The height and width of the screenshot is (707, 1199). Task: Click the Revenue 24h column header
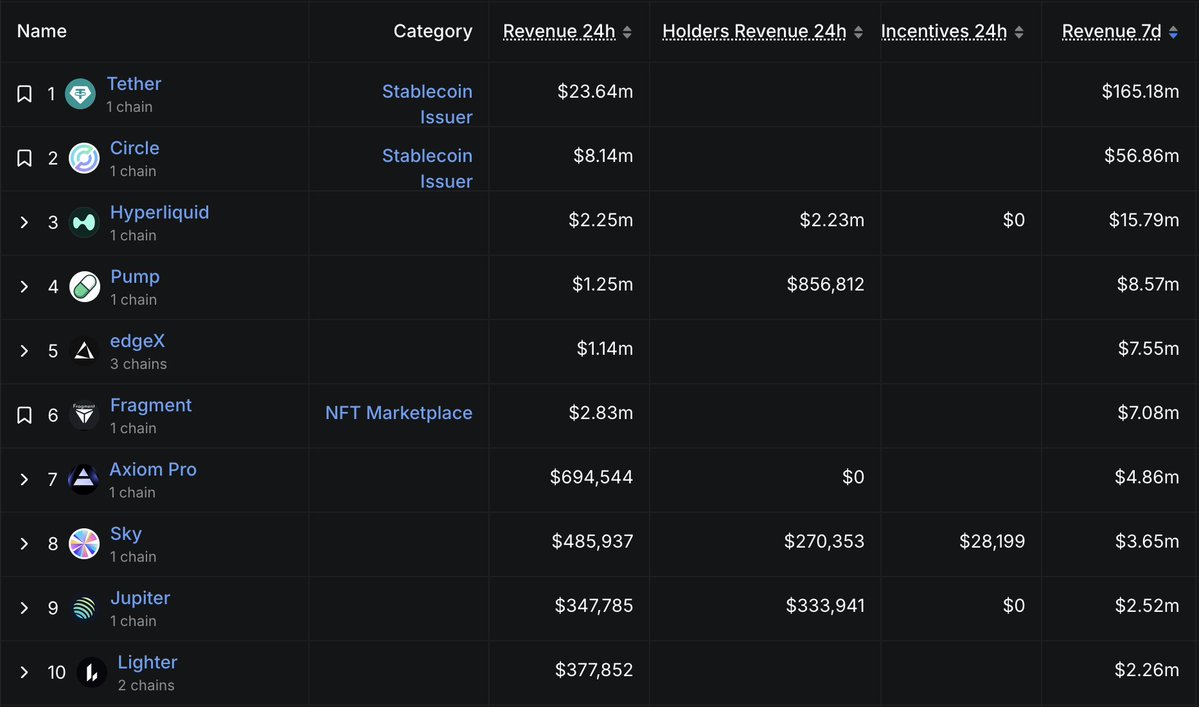559,31
